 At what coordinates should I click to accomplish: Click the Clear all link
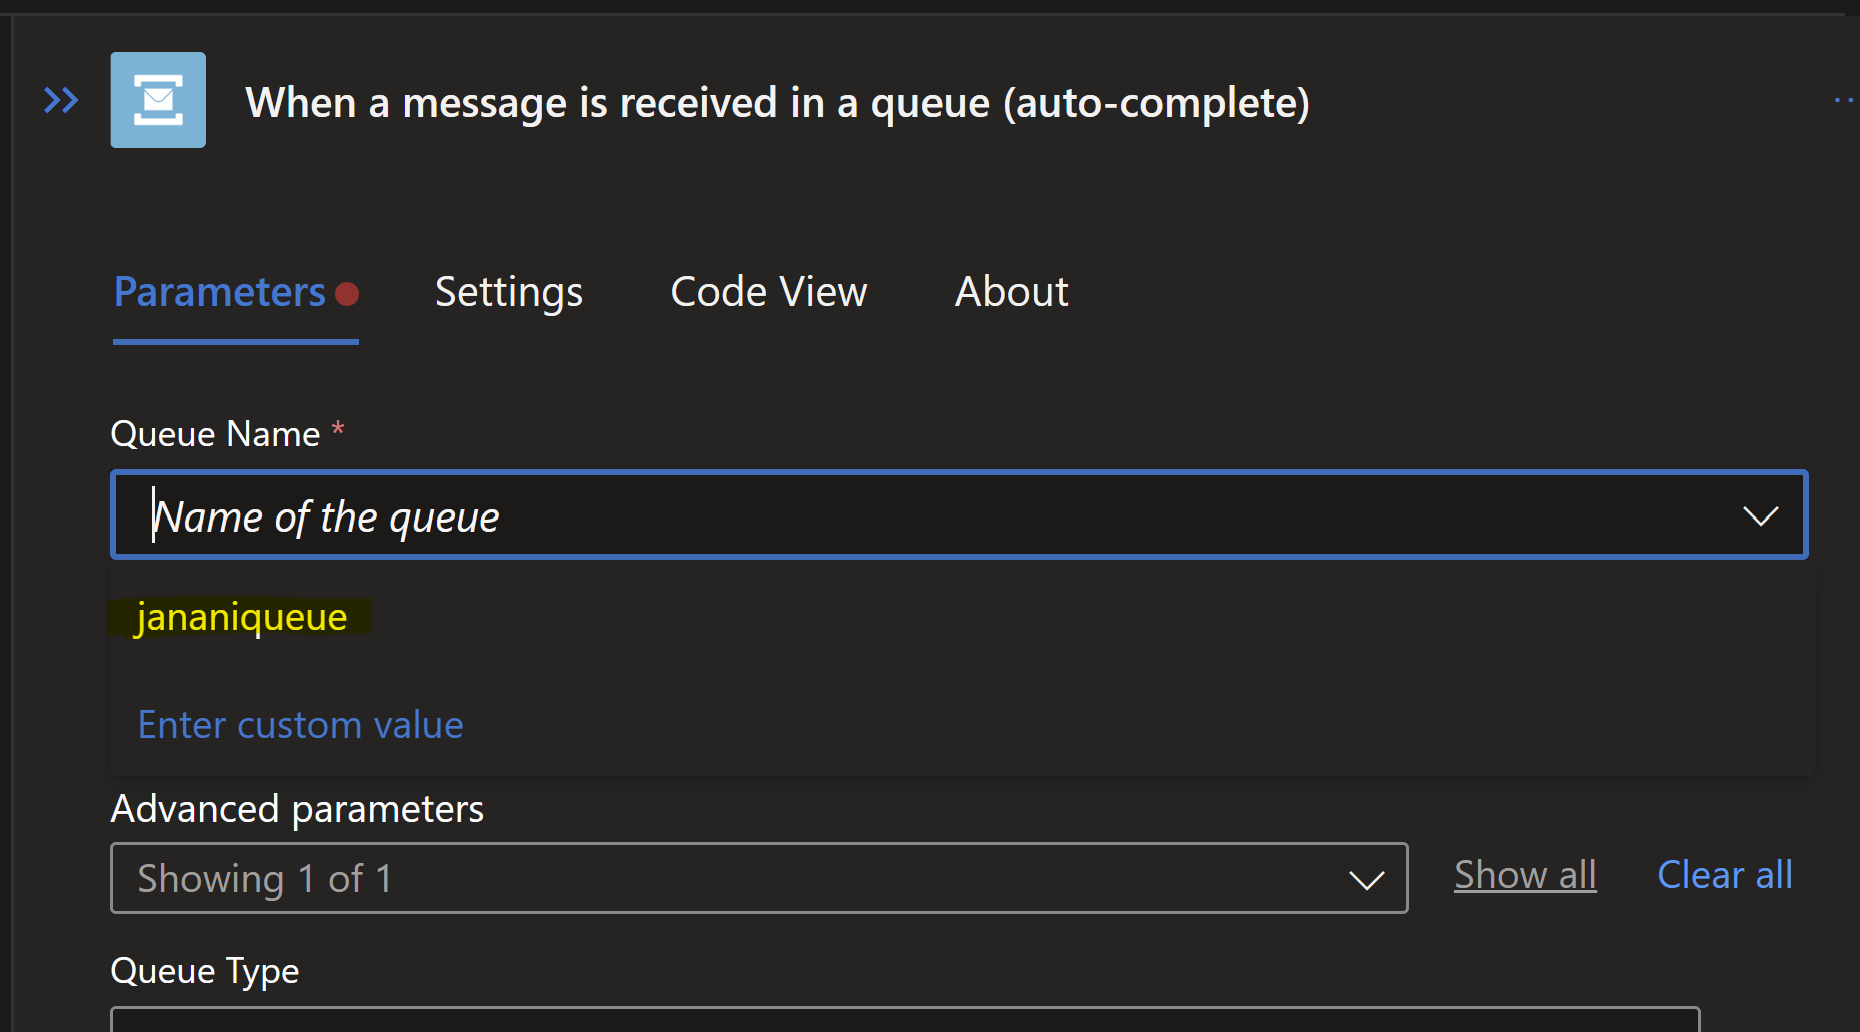pyautogui.click(x=1724, y=875)
